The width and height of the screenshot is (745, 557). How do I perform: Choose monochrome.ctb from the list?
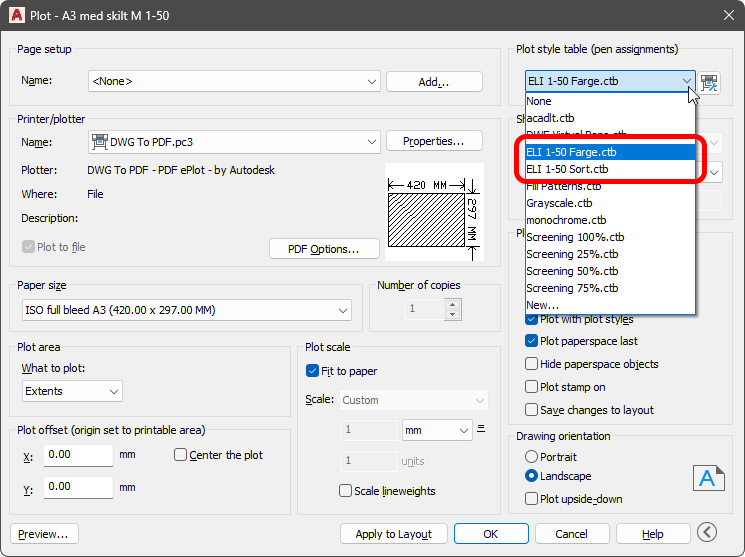point(566,220)
